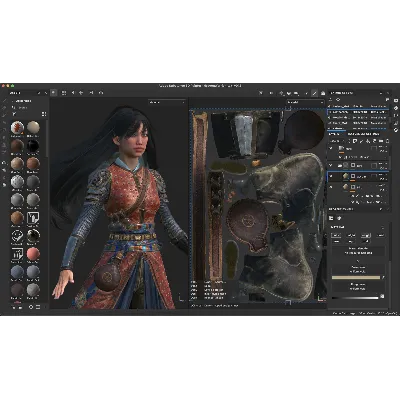Click the flag icon at texture set list right
The width and height of the screenshot is (400, 400).
(387, 100)
